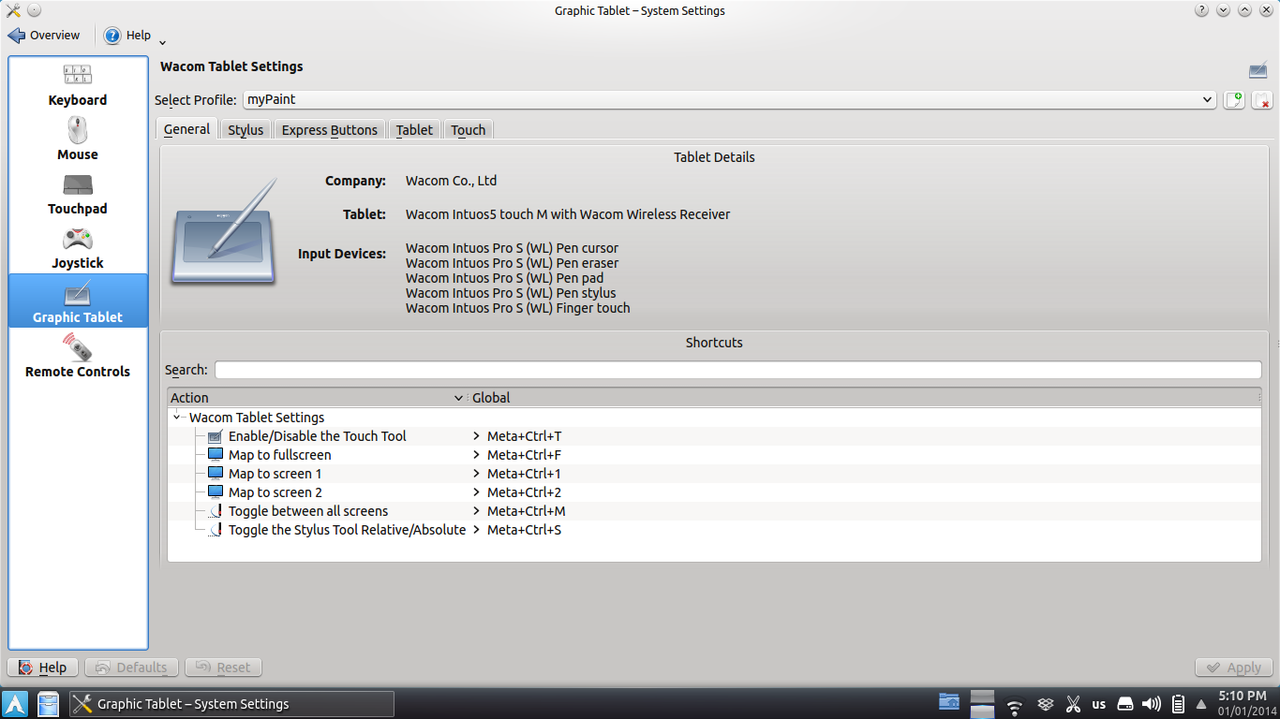Click the monitor icon for Map to fullscreen
The height and width of the screenshot is (719, 1280).
(215, 455)
